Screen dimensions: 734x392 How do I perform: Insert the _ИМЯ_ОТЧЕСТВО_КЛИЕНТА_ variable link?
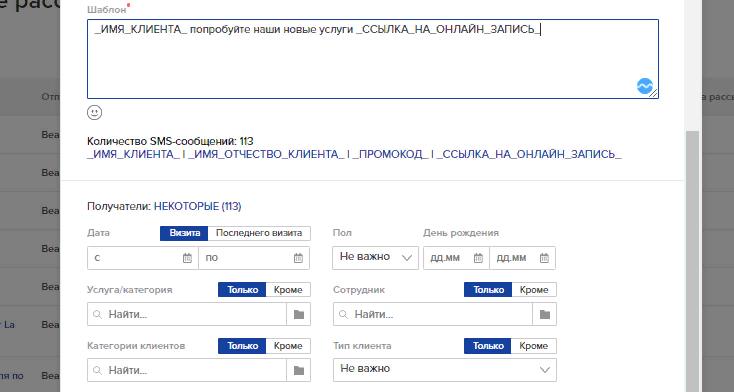click(266, 155)
